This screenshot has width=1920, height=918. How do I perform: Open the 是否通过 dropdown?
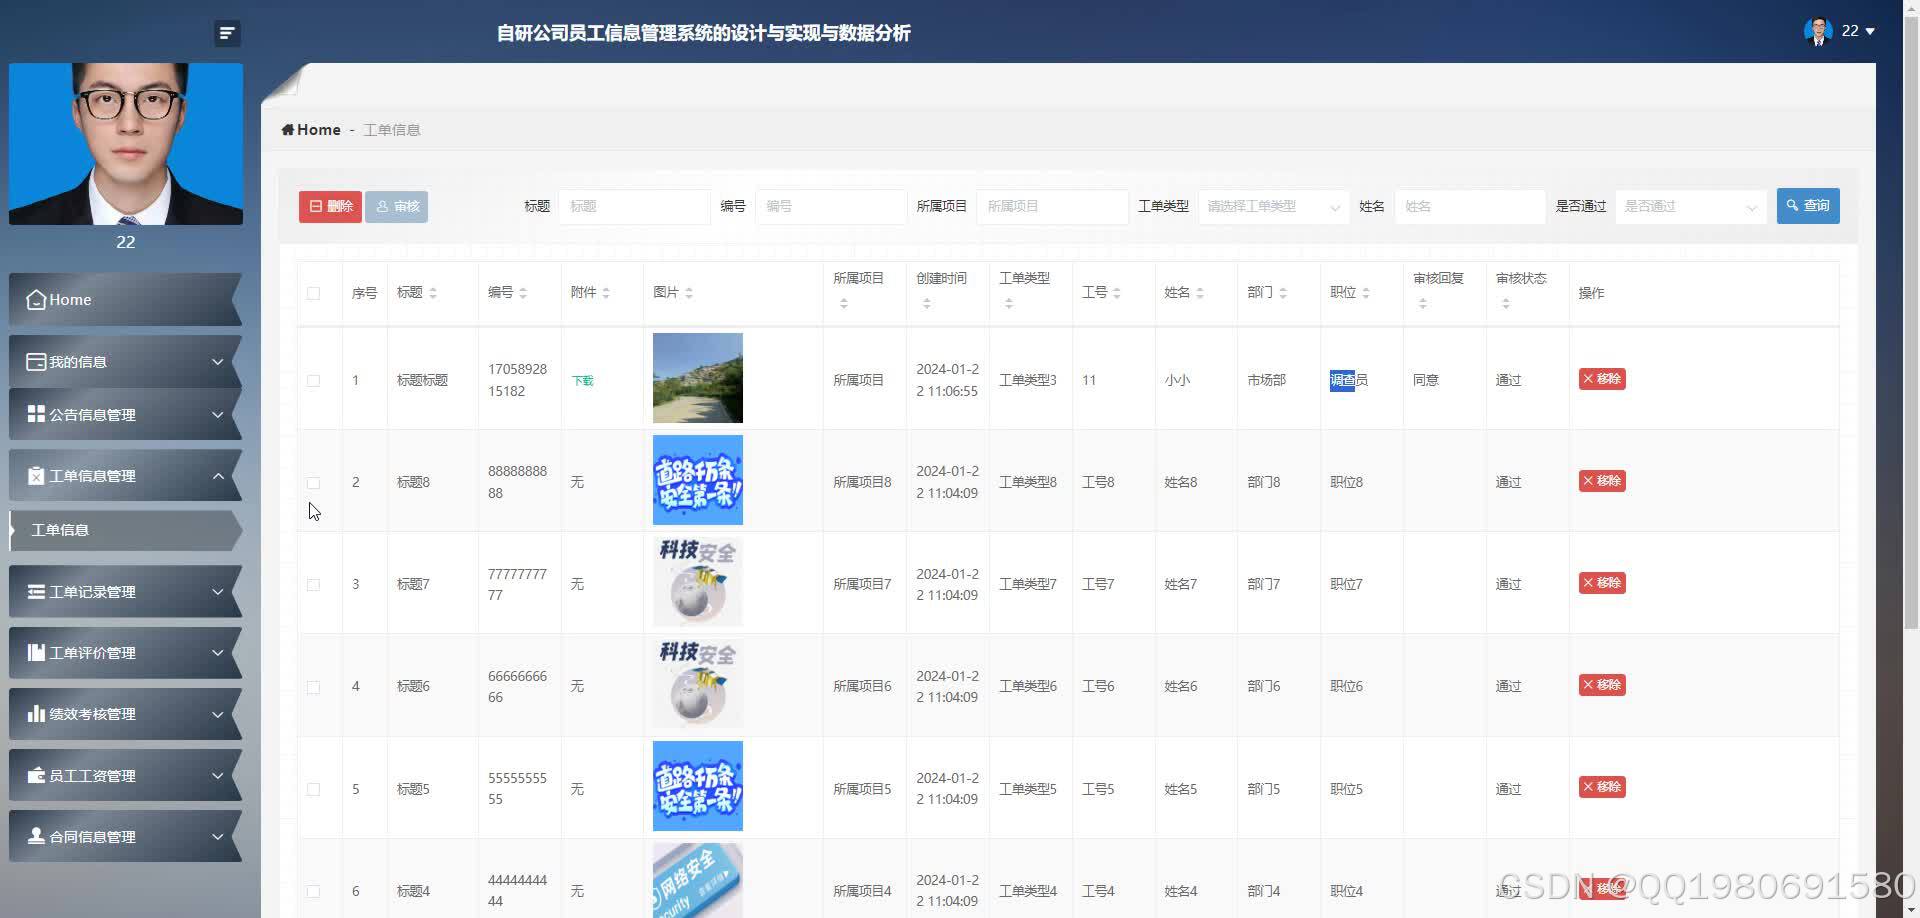1689,206
